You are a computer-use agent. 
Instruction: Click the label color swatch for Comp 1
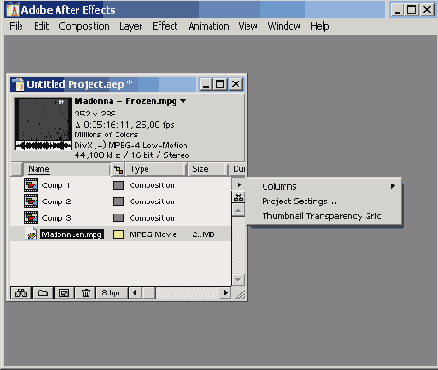(118, 185)
